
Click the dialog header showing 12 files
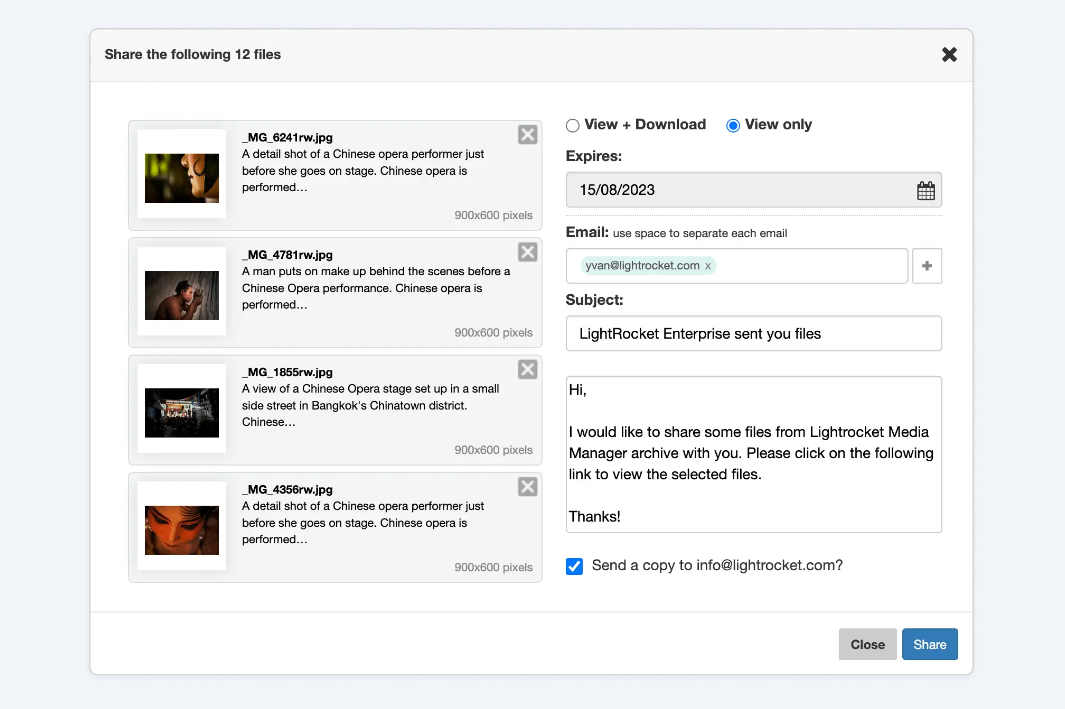tap(193, 55)
